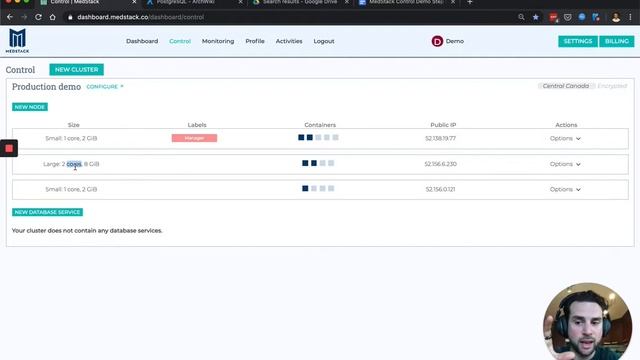Open the Chrome three-dot menu
The image size is (640, 360).
[630, 17]
